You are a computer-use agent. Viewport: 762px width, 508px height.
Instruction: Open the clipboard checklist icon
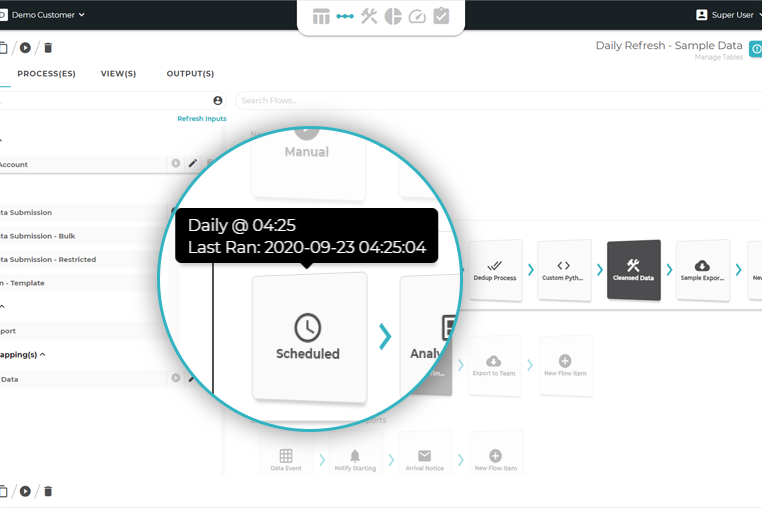pyautogui.click(x=441, y=16)
